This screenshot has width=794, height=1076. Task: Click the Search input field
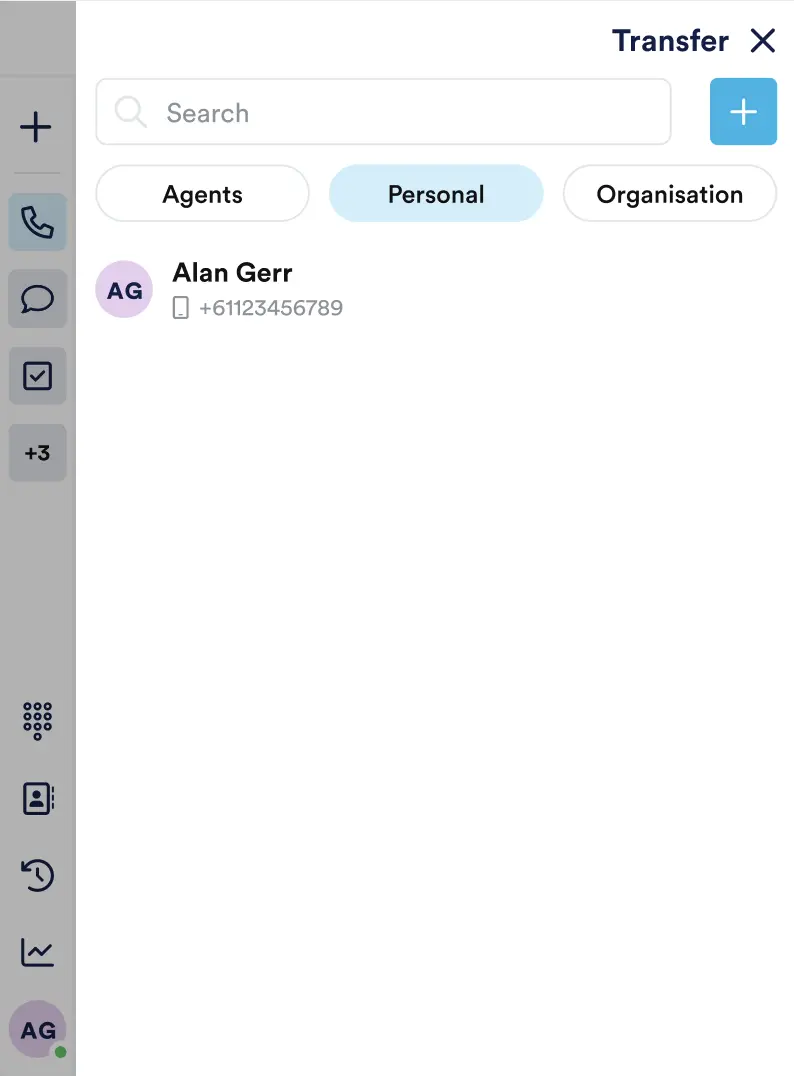[383, 112]
